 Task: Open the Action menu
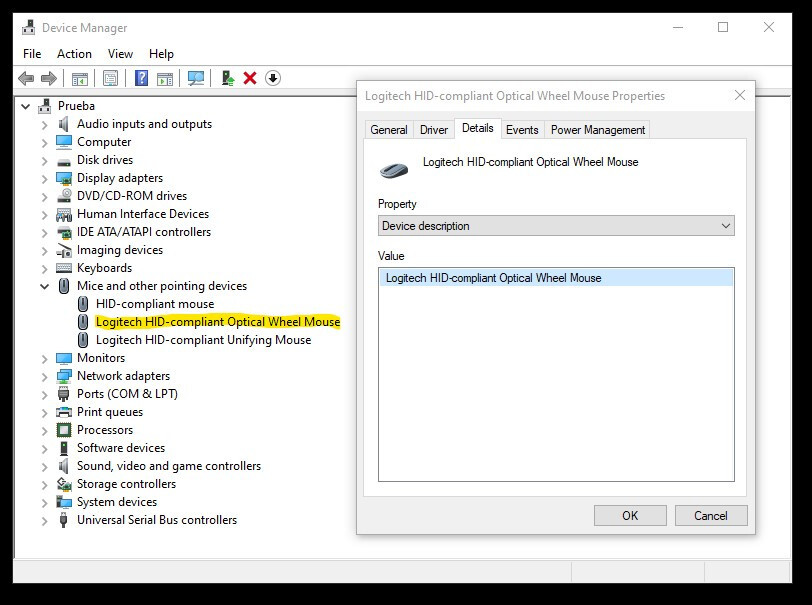coord(74,54)
